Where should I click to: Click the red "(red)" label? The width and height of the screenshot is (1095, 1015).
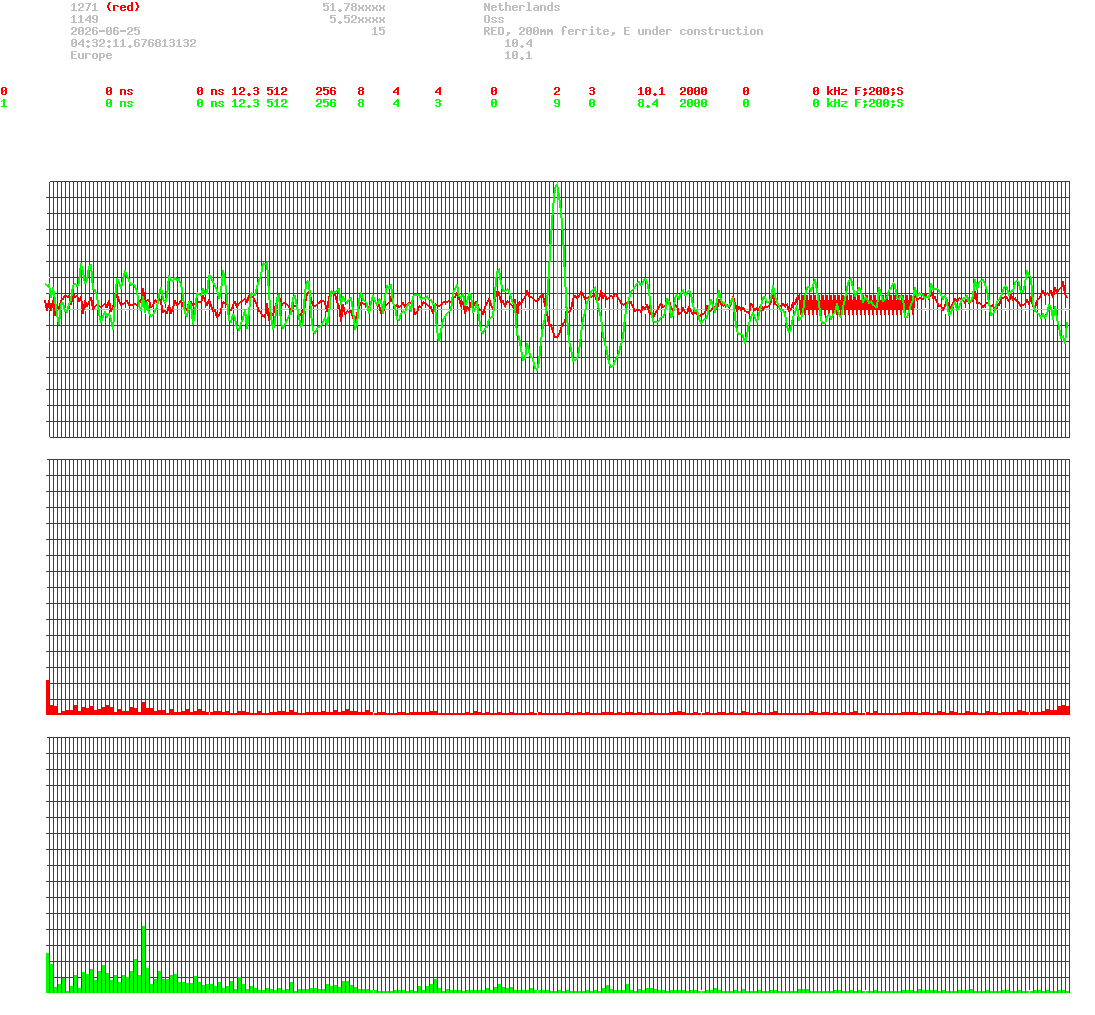click(x=123, y=7)
